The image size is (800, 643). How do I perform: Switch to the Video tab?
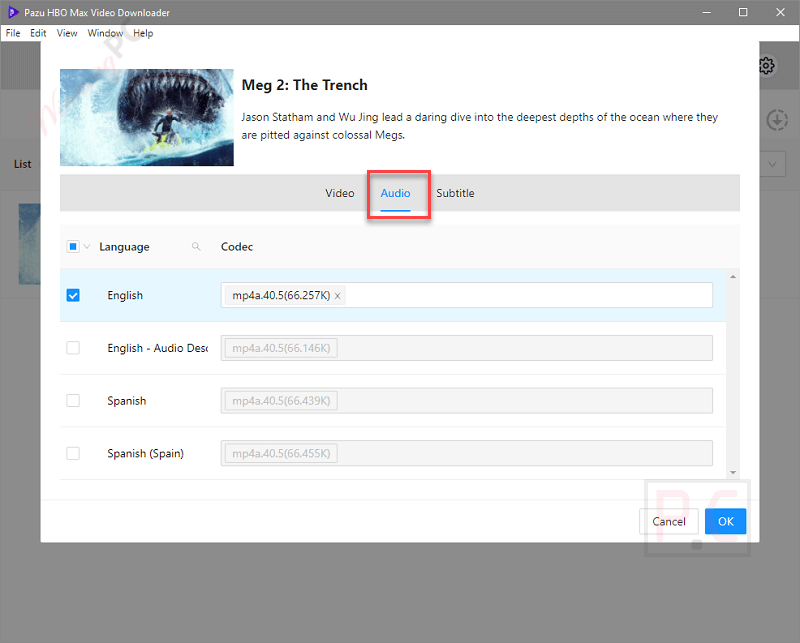click(x=340, y=193)
